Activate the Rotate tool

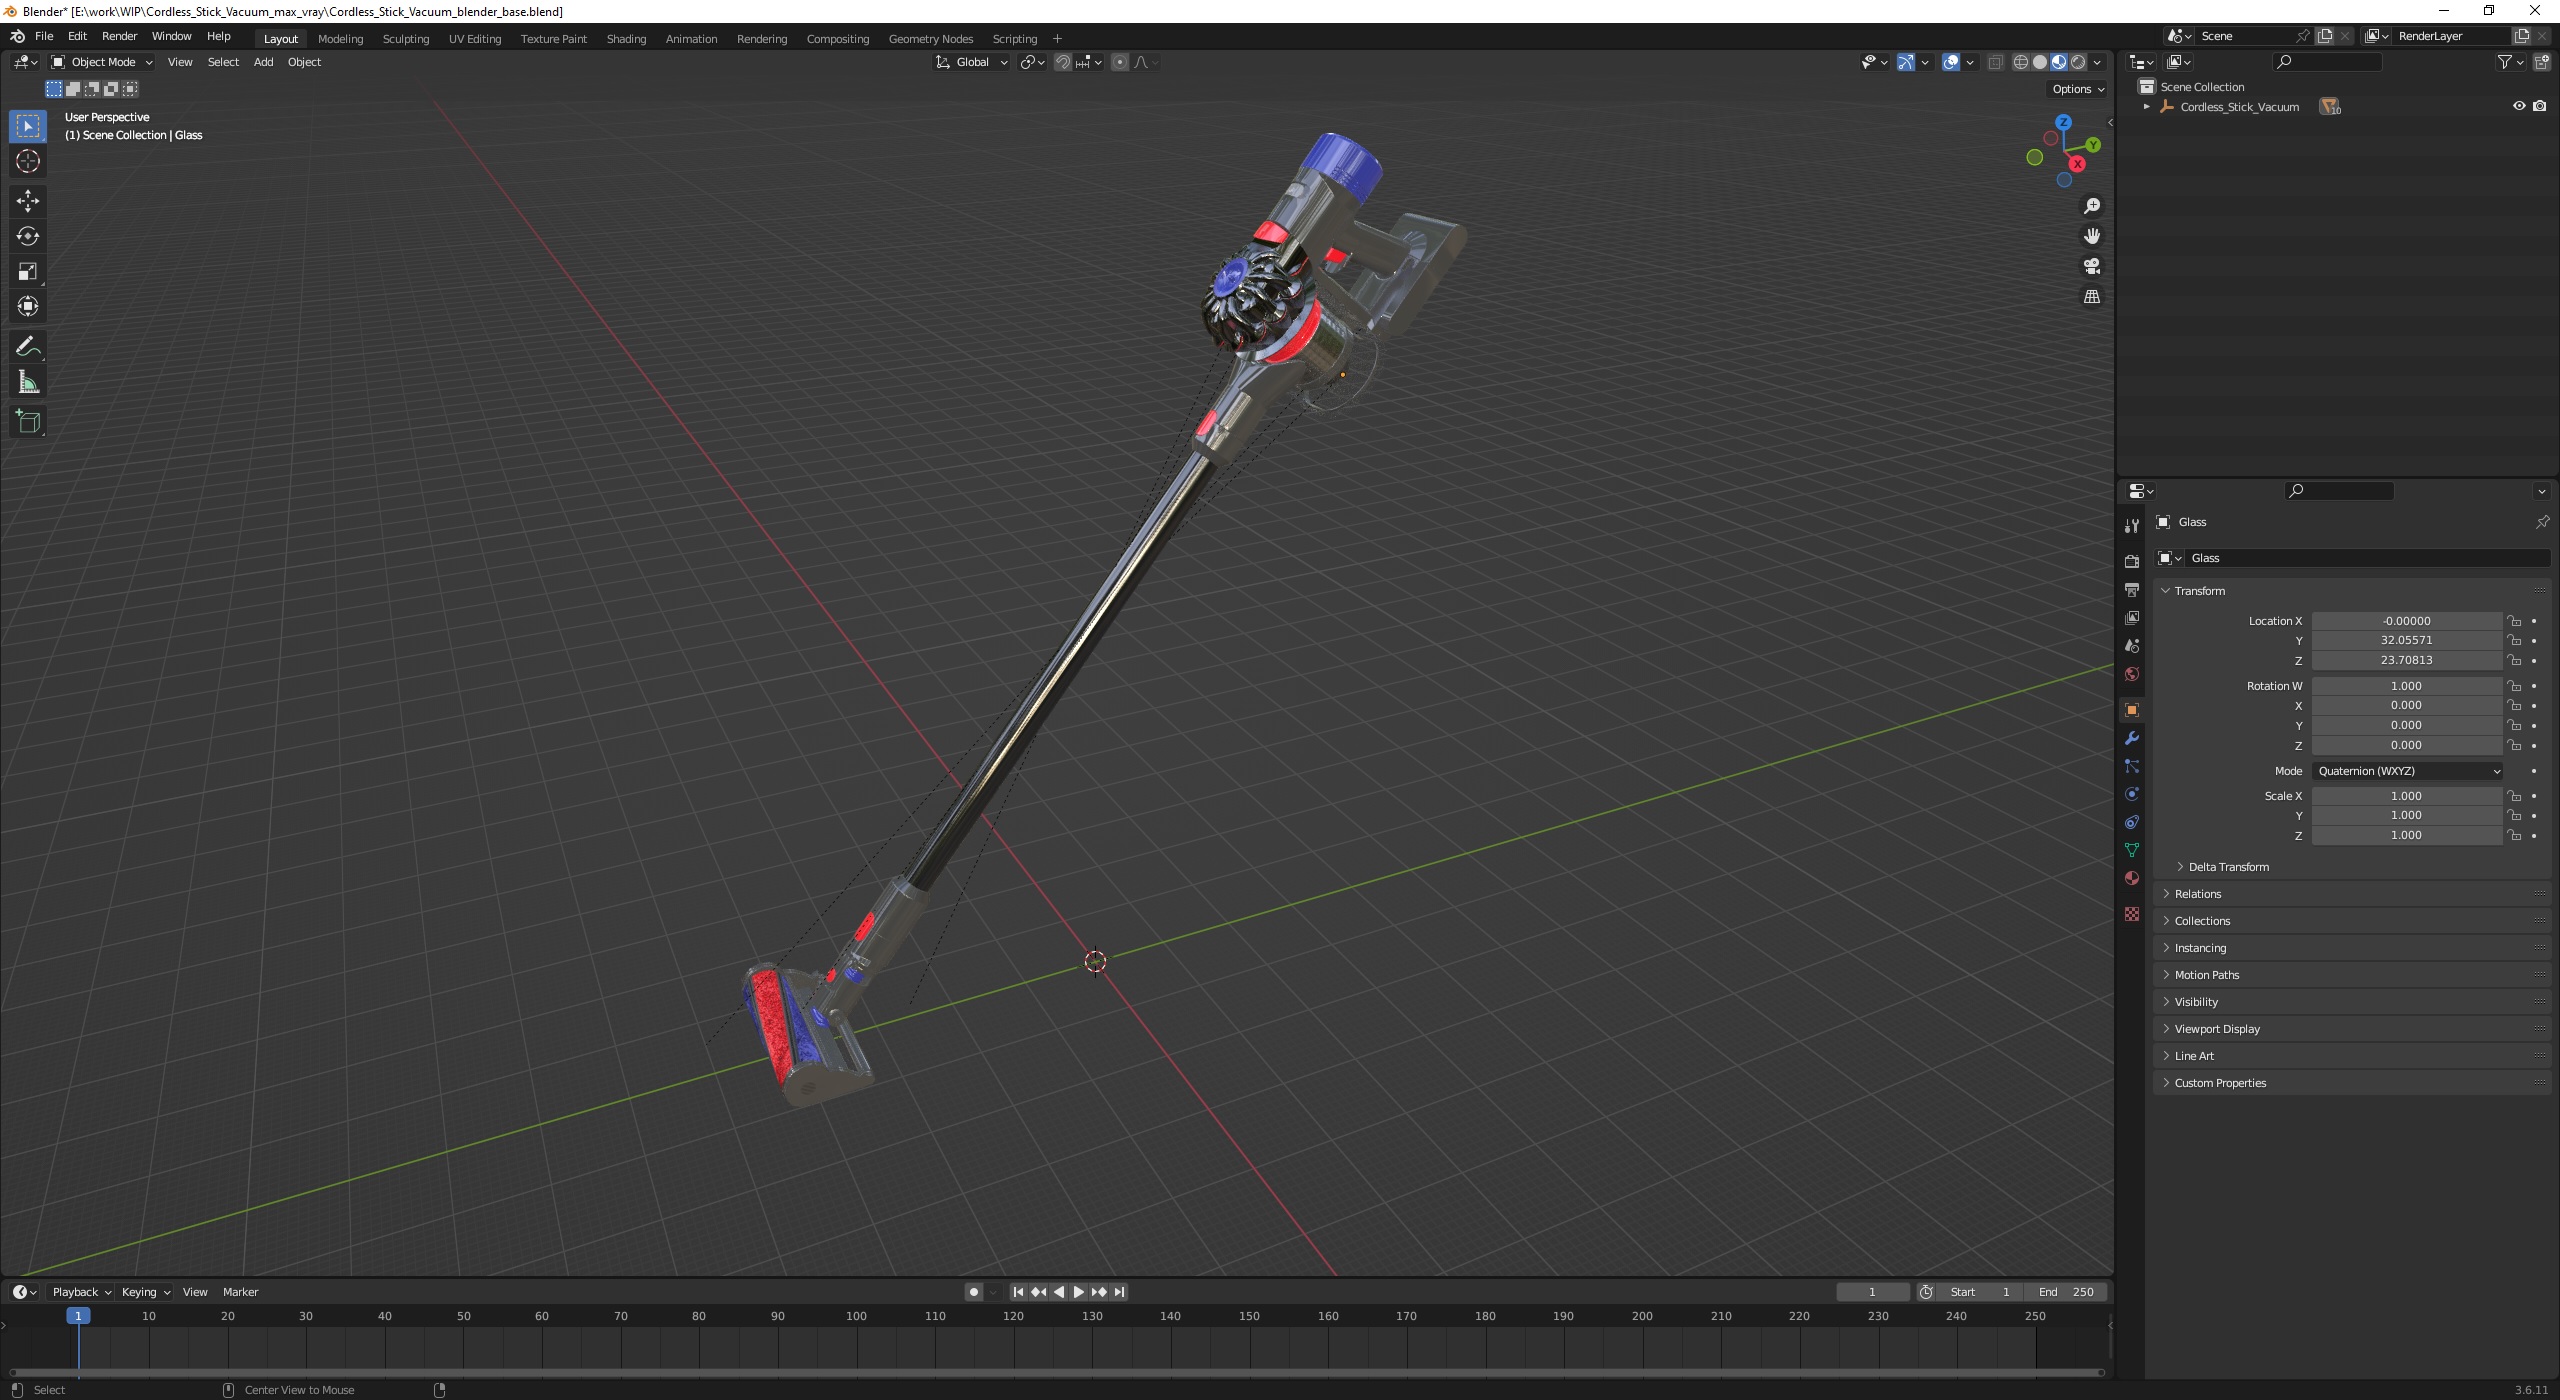coord(28,236)
